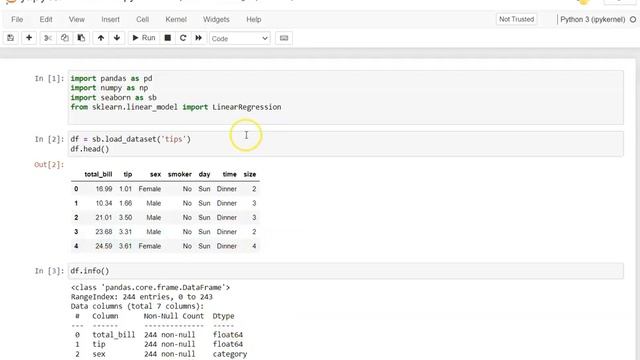The width and height of the screenshot is (640, 360).
Task: Click the 24.59 total_bill value
Action: 104,246
